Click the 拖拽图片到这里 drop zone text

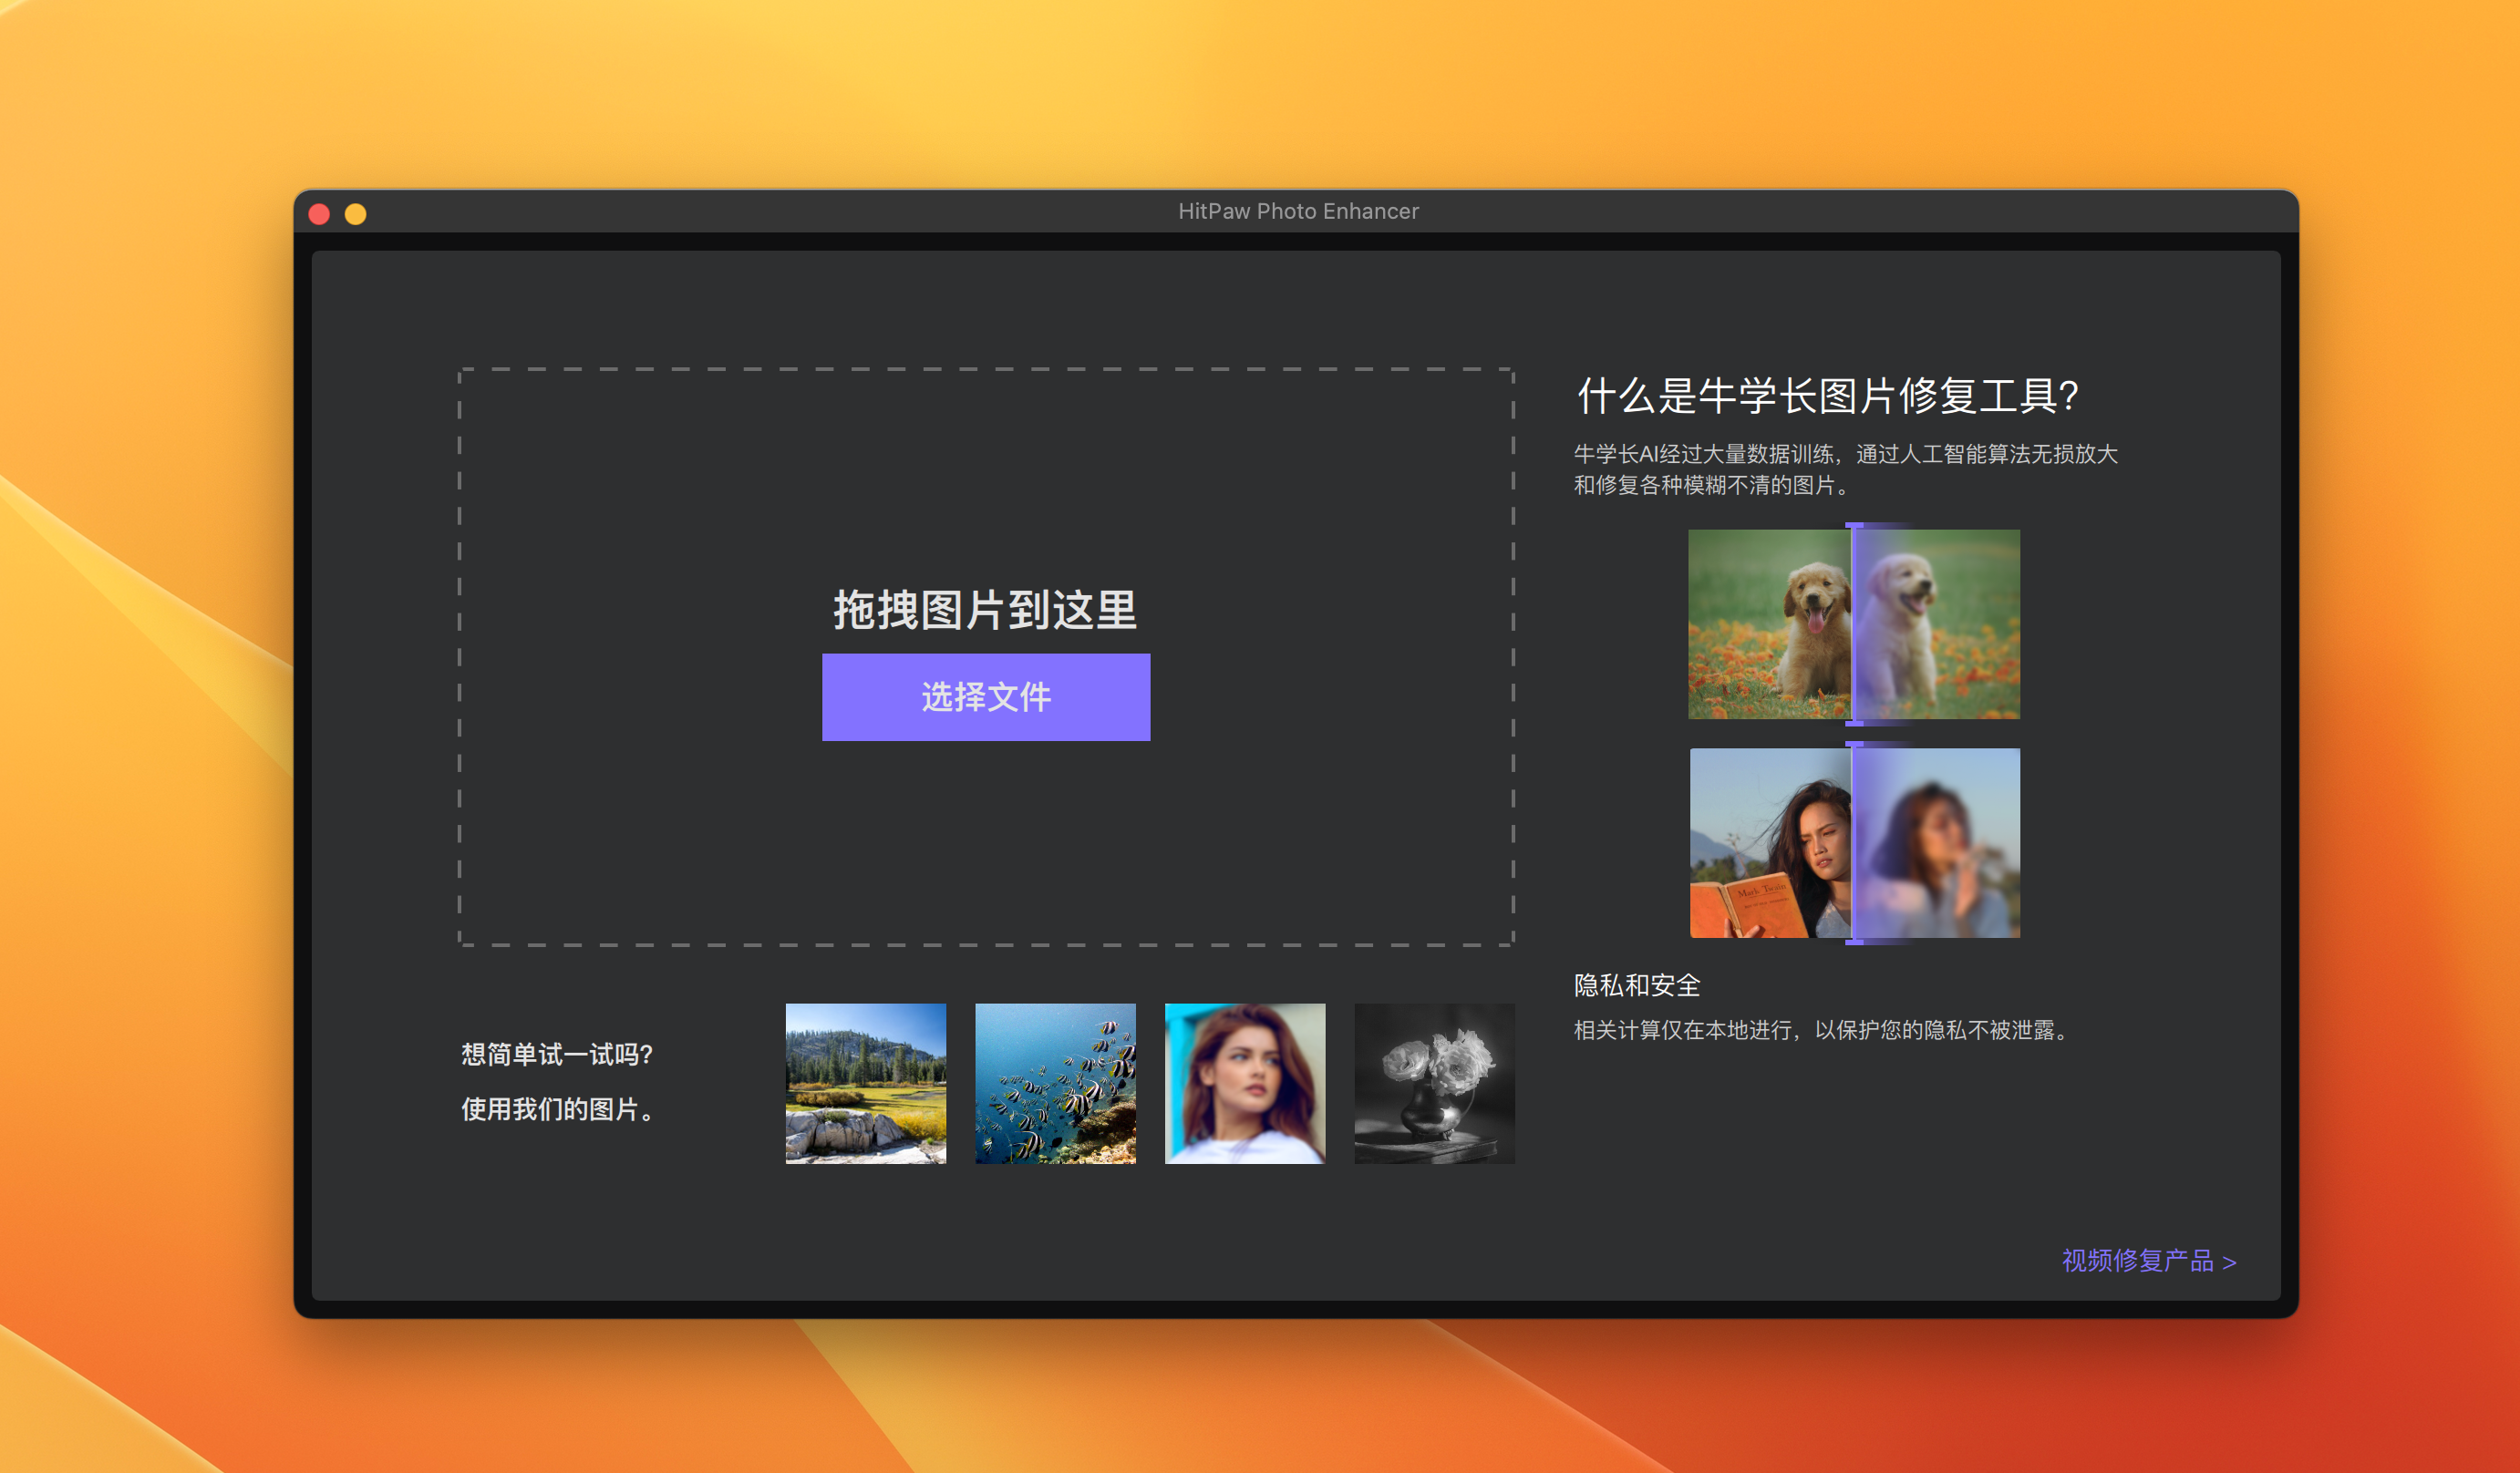pos(985,610)
